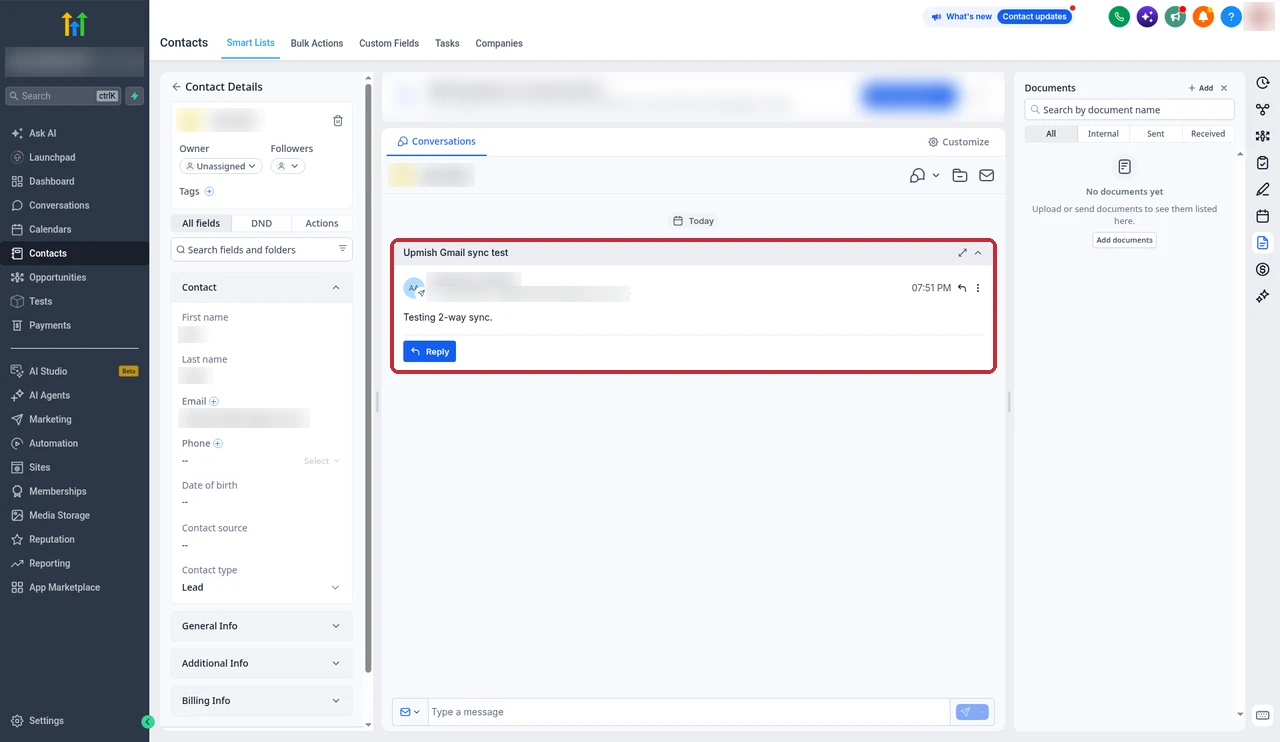Click the blue Reply button

coord(430,351)
